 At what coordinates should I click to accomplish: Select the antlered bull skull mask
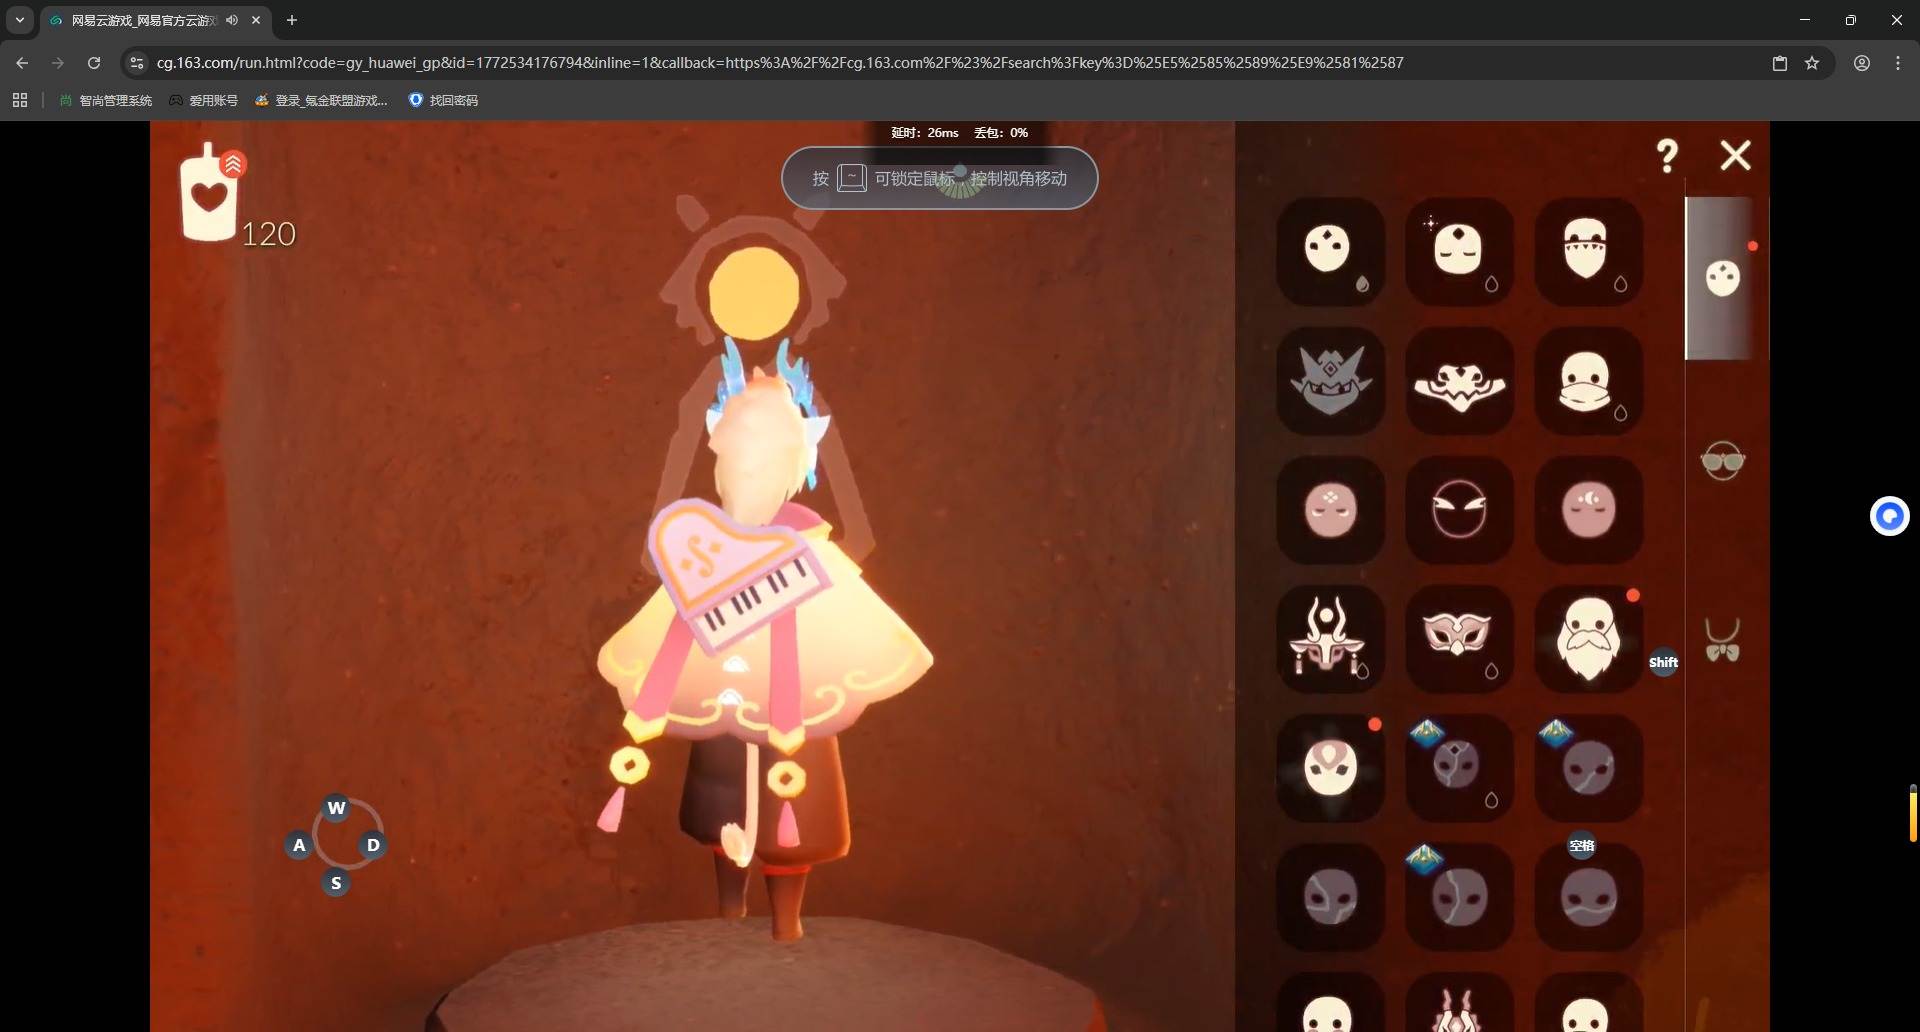click(1331, 638)
